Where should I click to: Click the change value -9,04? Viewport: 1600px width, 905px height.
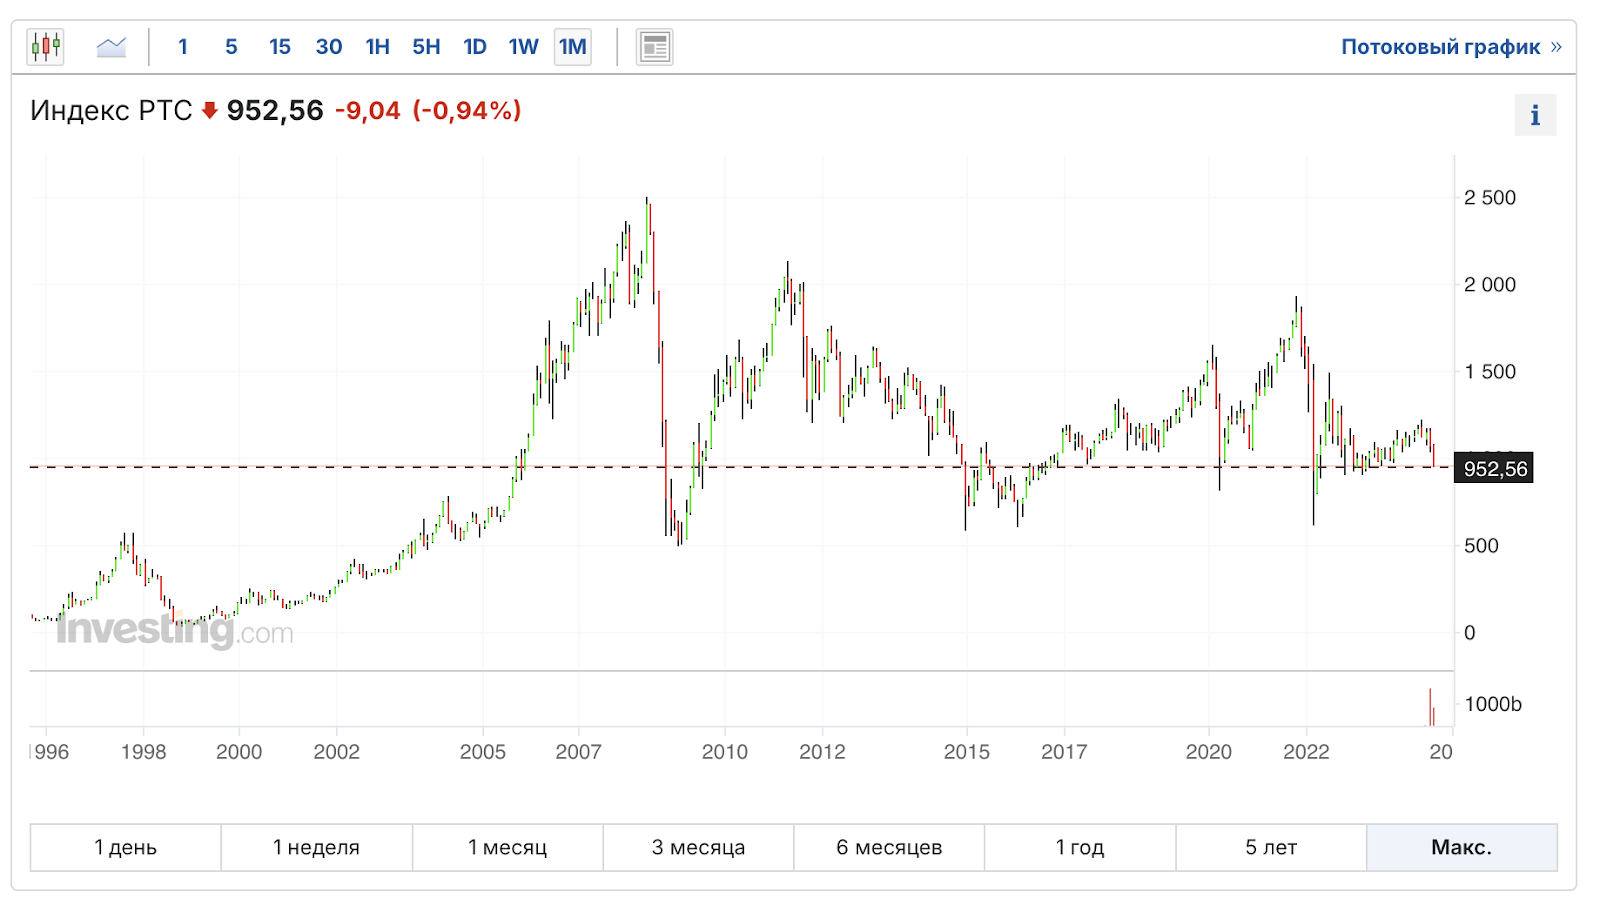click(x=367, y=111)
